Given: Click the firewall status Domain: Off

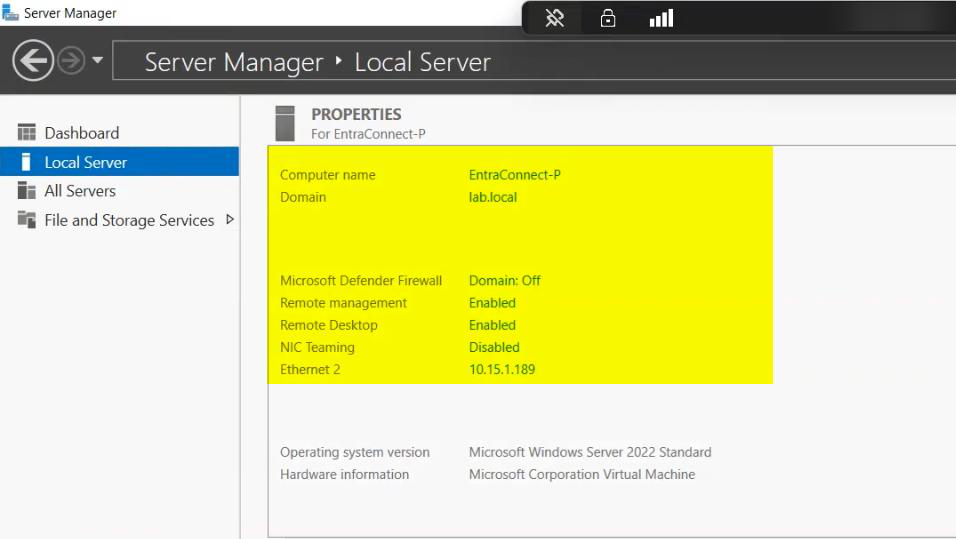Looking at the screenshot, I should [x=504, y=280].
